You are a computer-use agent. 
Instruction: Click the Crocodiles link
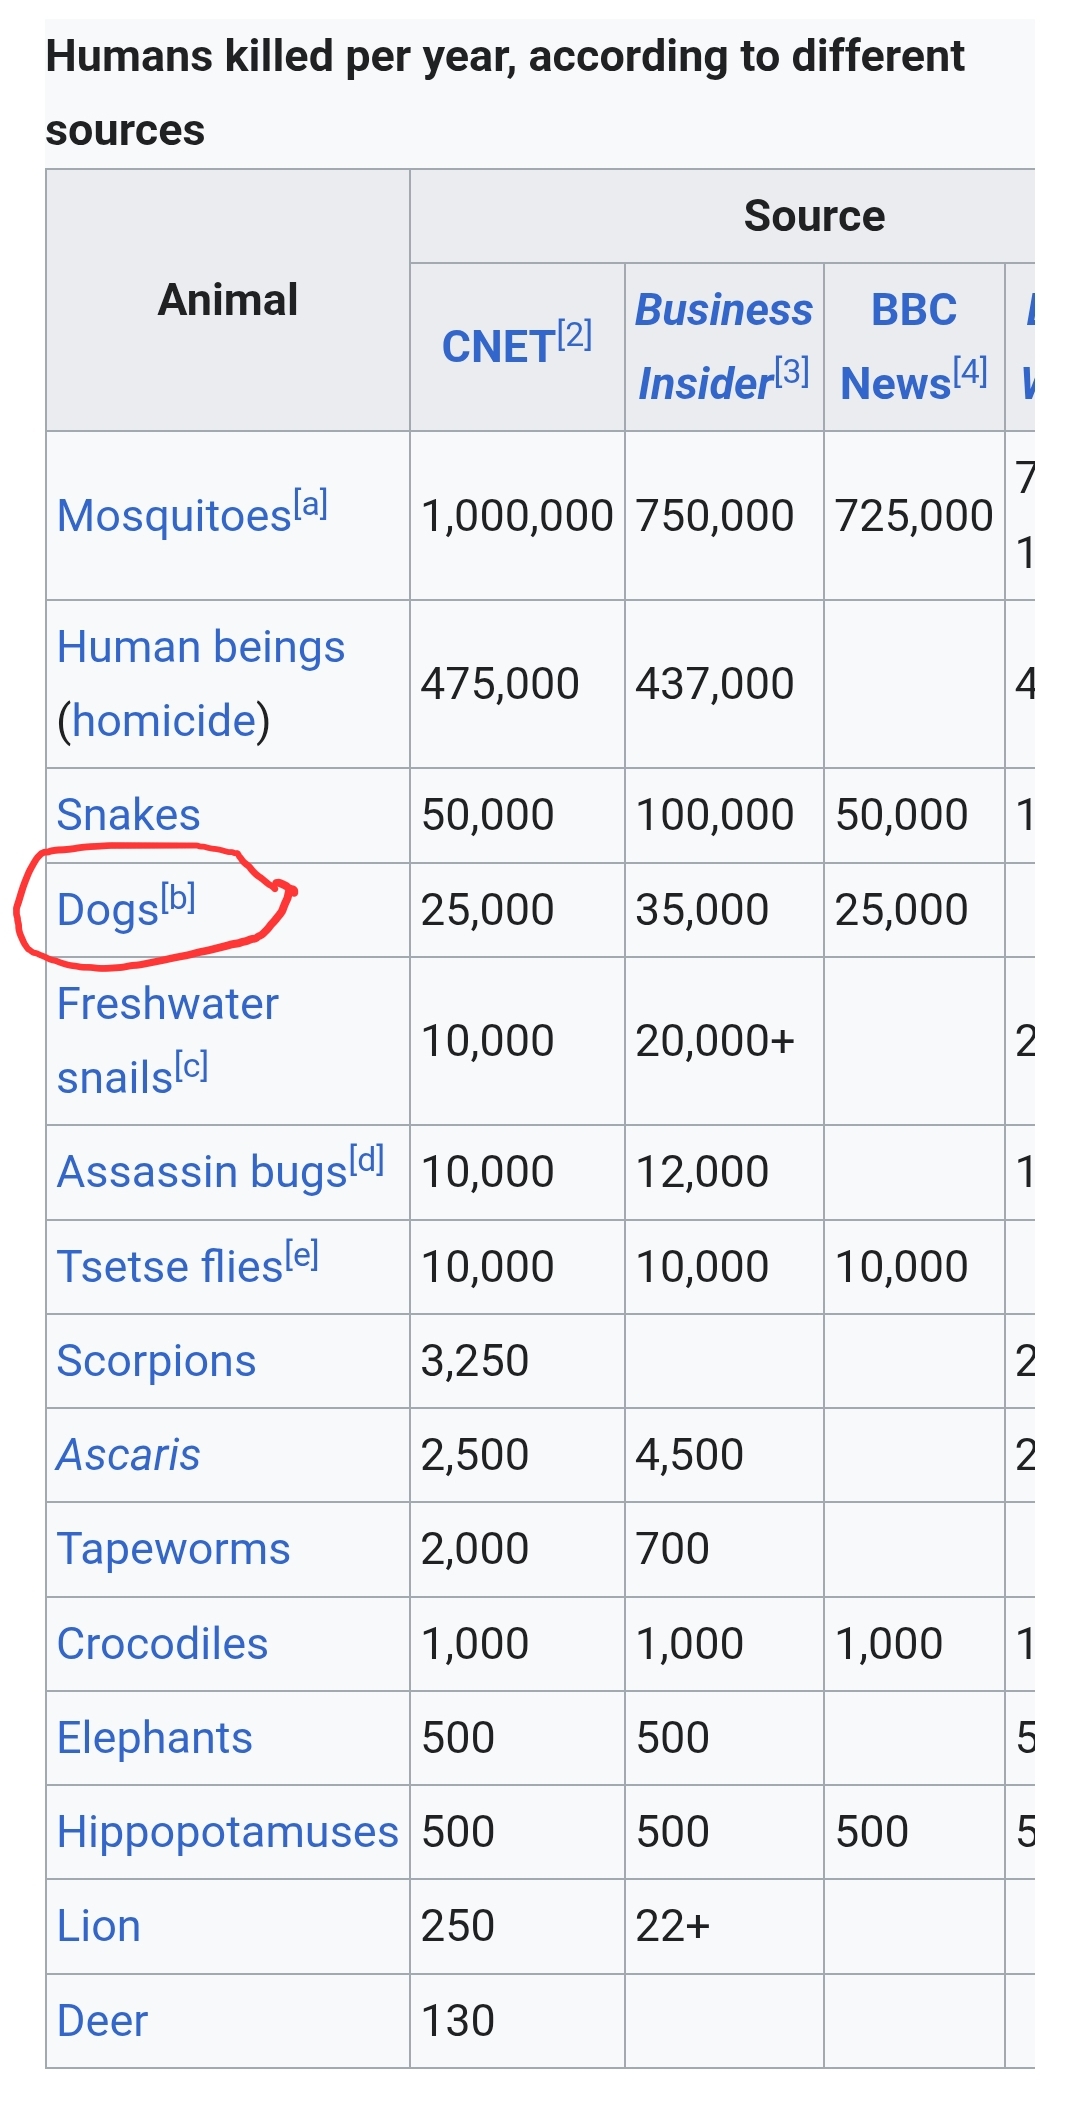tap(162, 1644)
